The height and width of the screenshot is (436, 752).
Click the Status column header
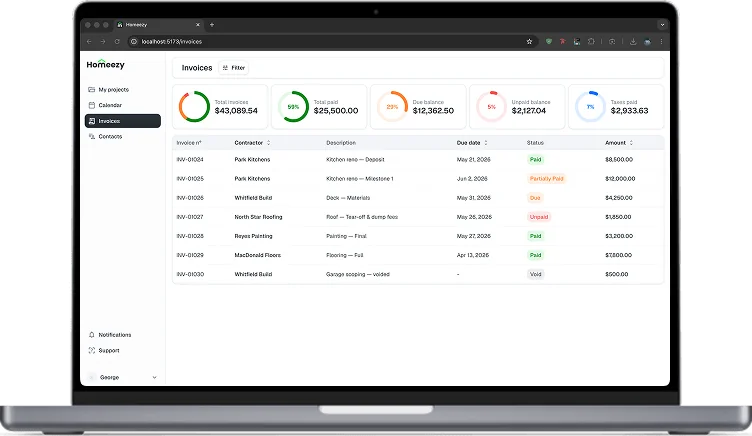pos(535,143)
